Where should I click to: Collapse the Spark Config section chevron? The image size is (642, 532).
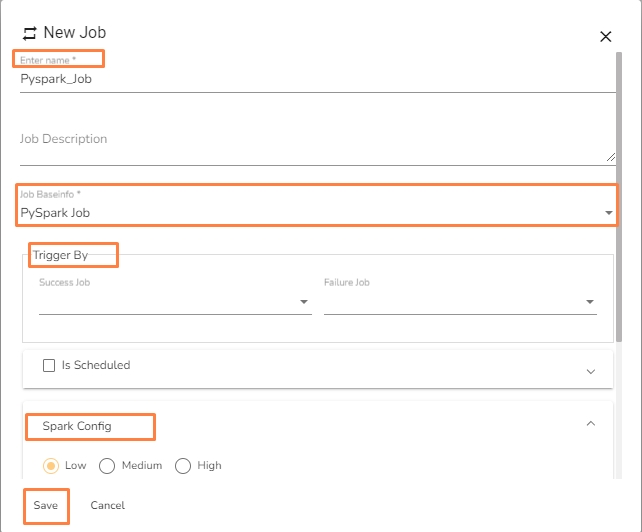click(590, 424)
